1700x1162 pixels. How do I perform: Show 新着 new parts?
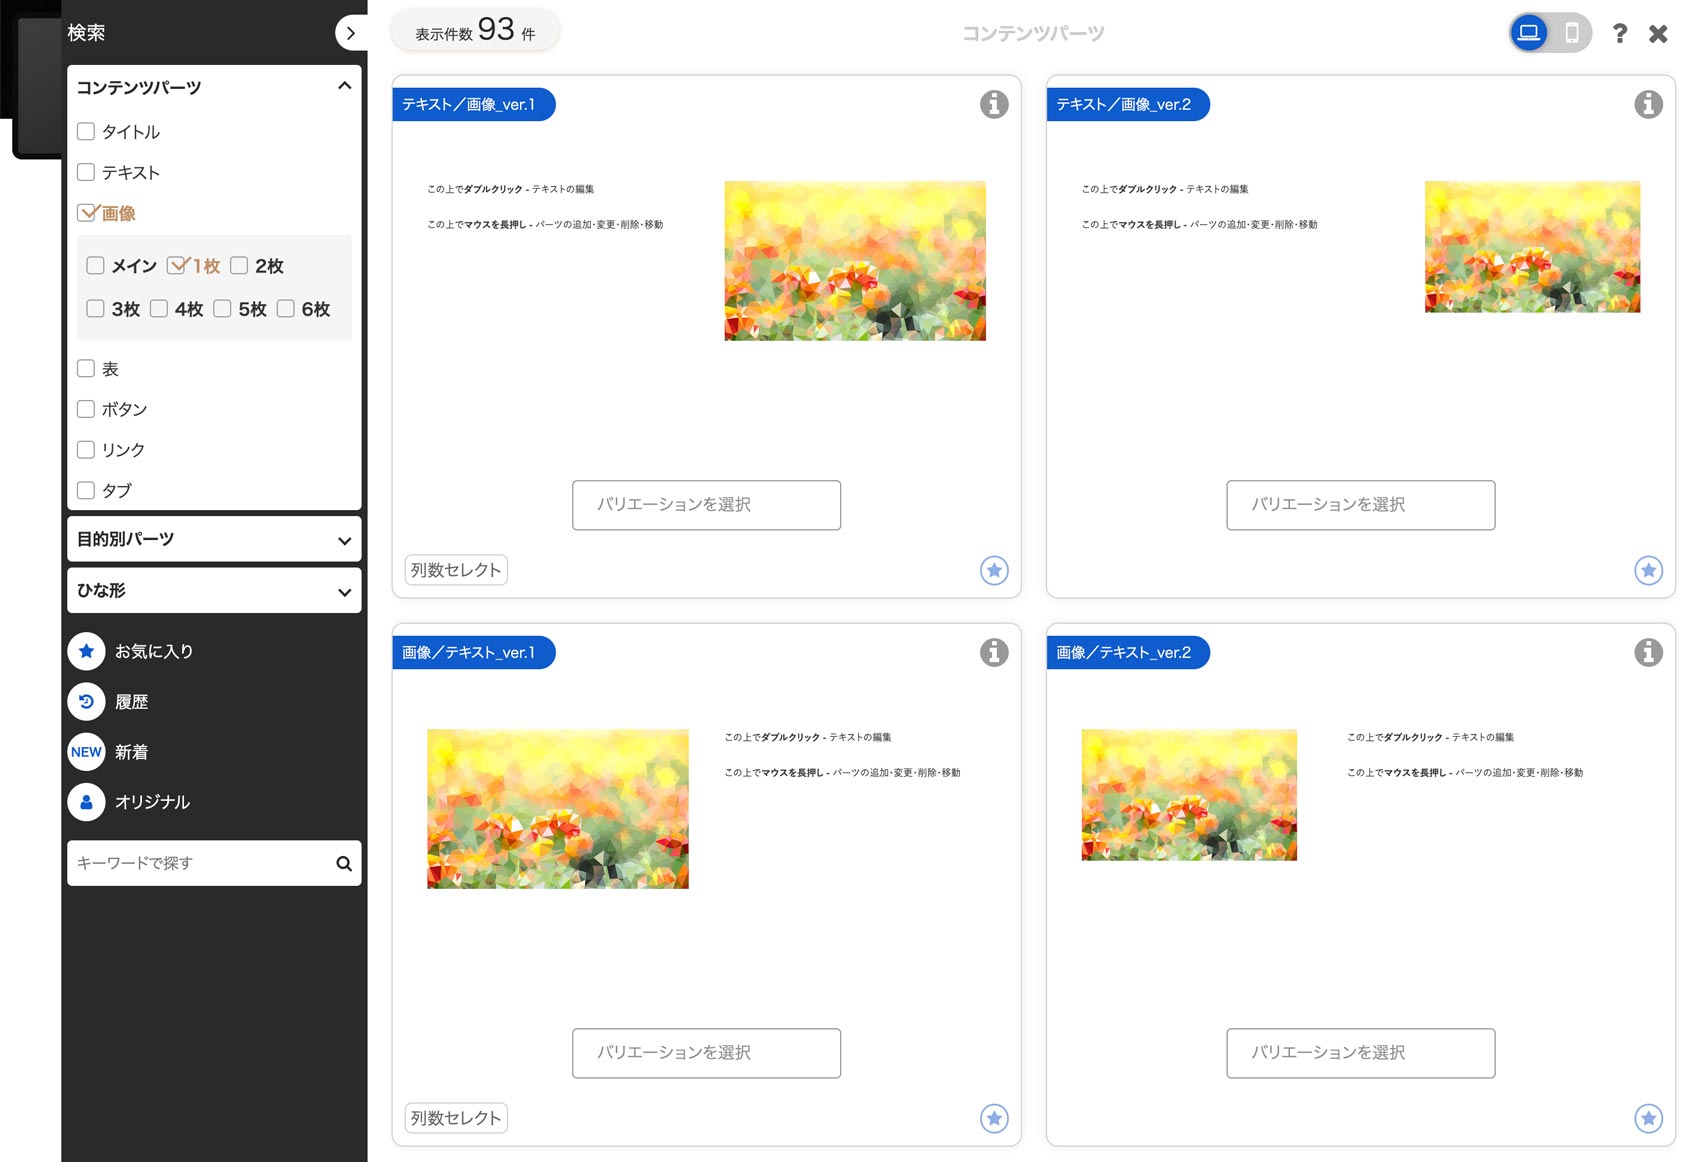point(108,752)
